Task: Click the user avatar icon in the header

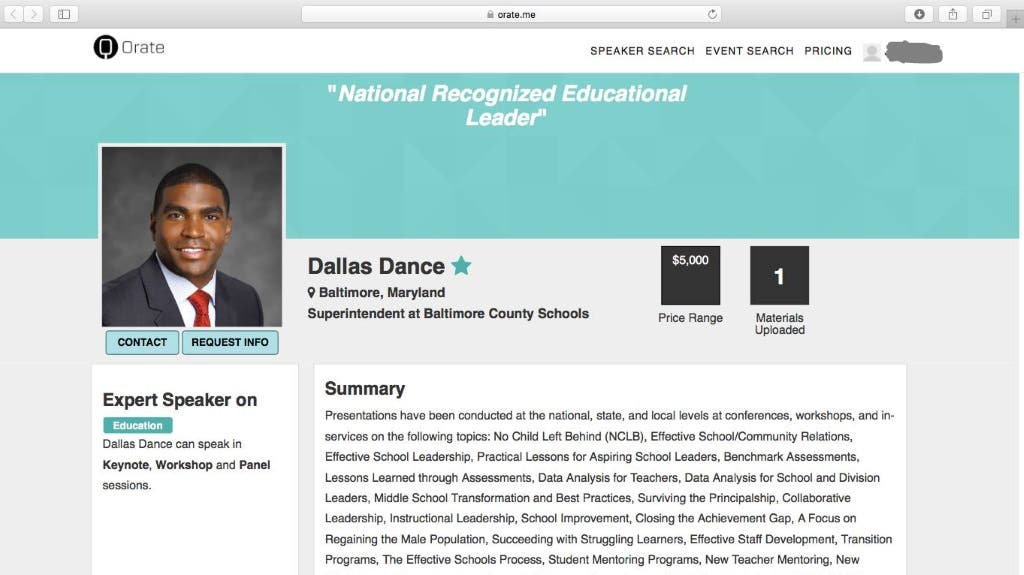Action: click(x=872, y=52)
